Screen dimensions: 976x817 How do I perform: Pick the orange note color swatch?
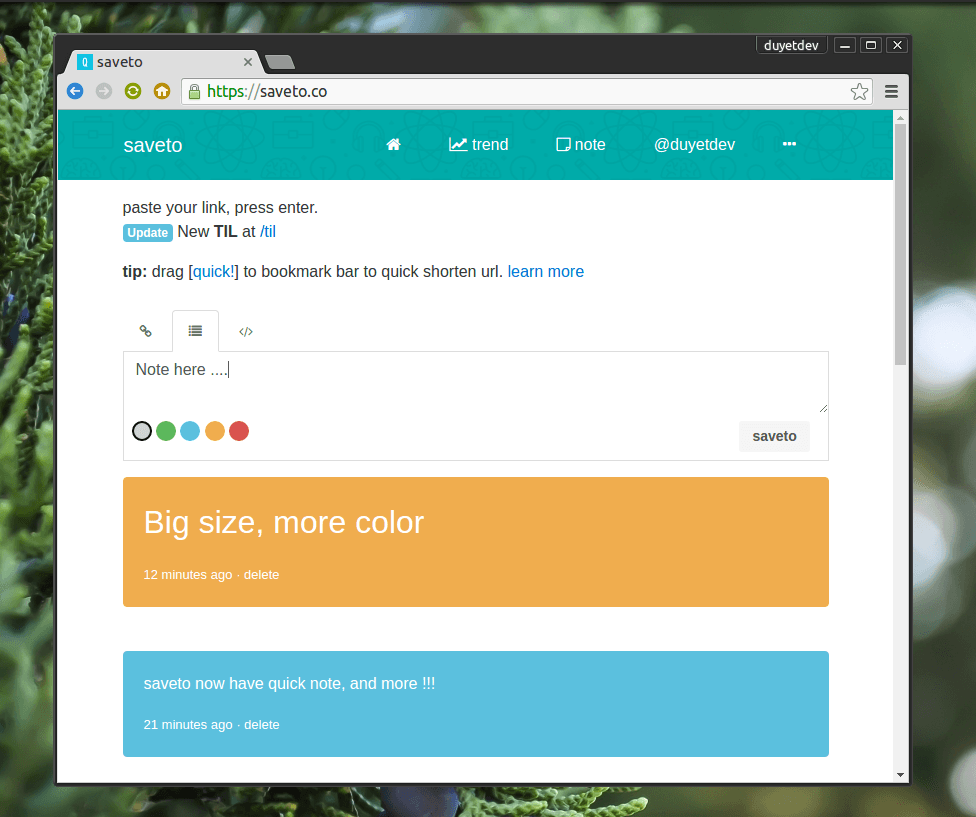point(214,430)
